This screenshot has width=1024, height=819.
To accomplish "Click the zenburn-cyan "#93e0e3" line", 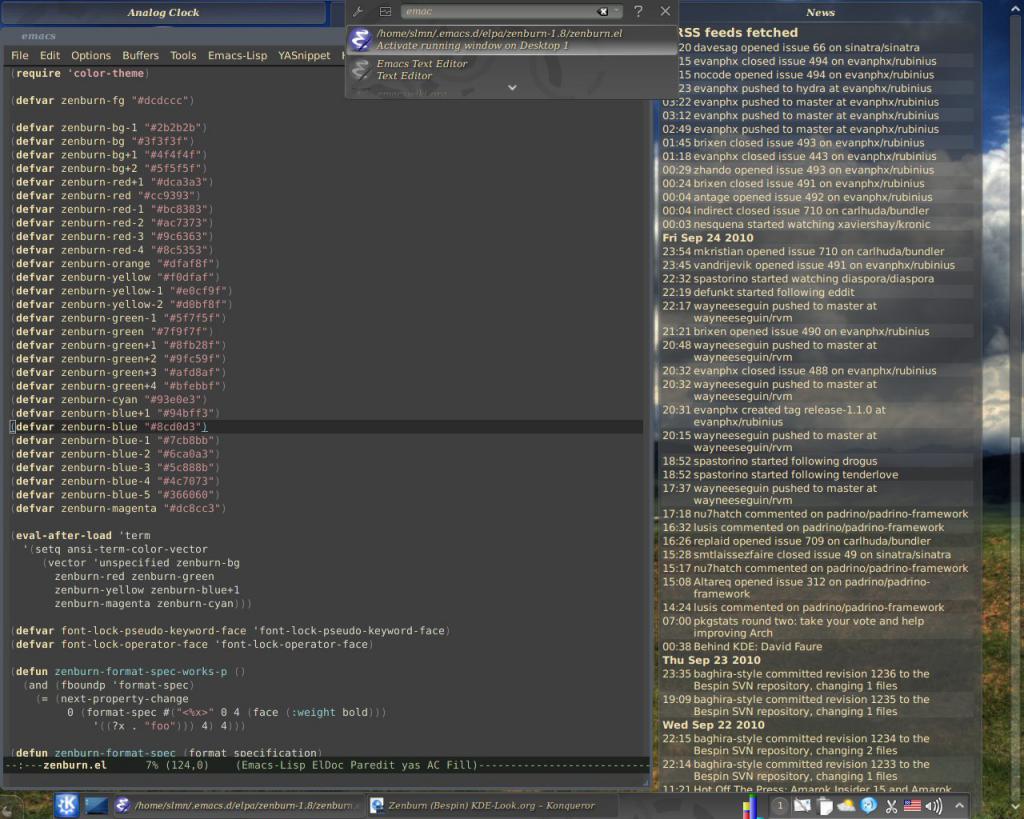I will pos(109,400).
